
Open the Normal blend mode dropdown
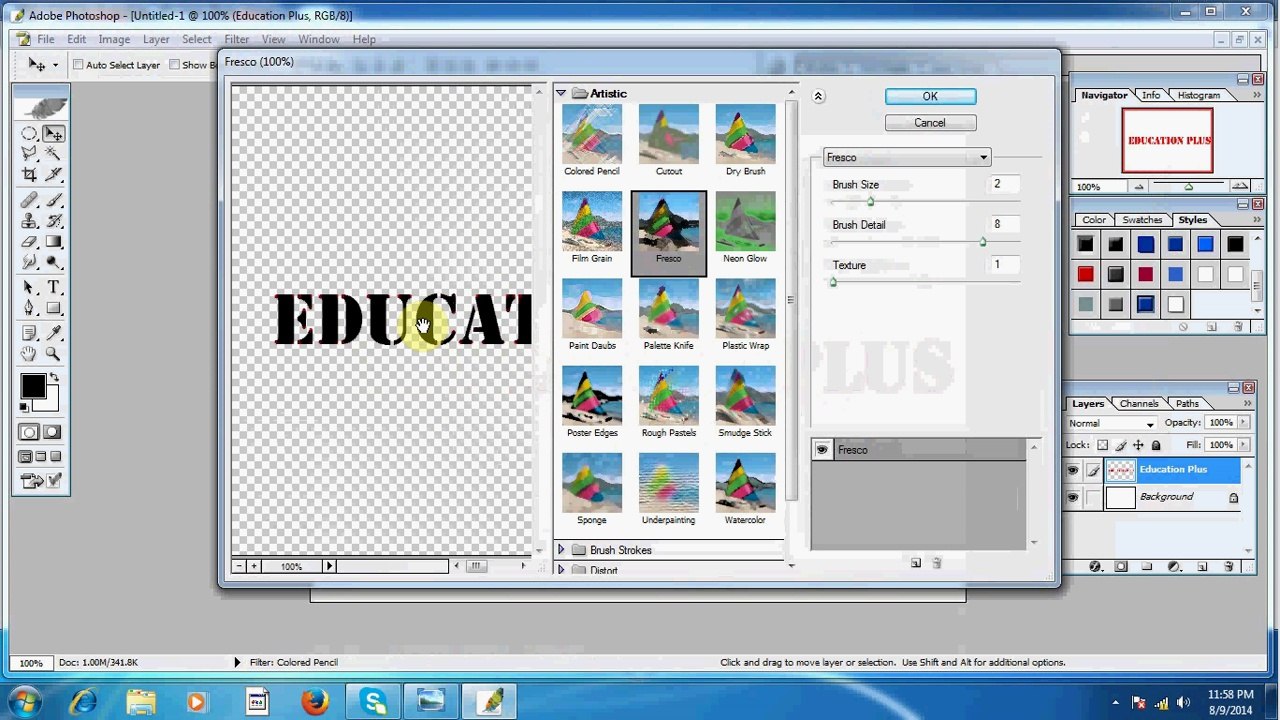coord(1111,423)
